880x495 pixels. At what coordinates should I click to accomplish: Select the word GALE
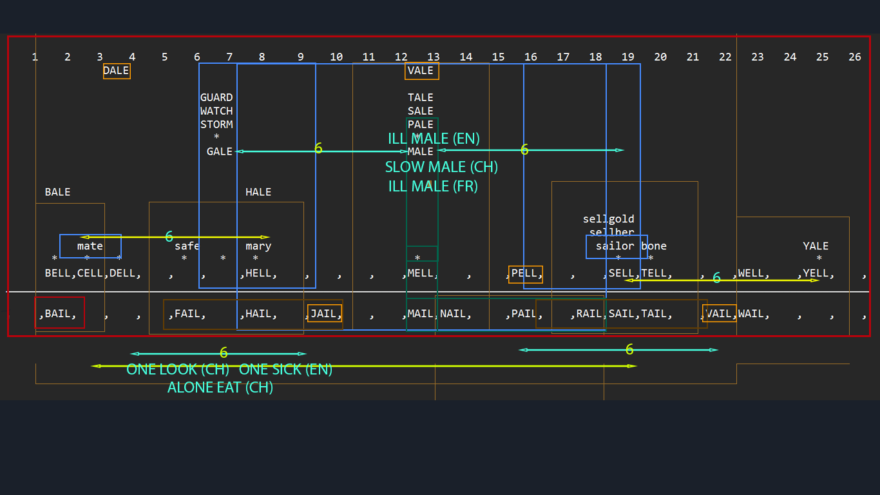pyautogui.click(x=219, y=151)
